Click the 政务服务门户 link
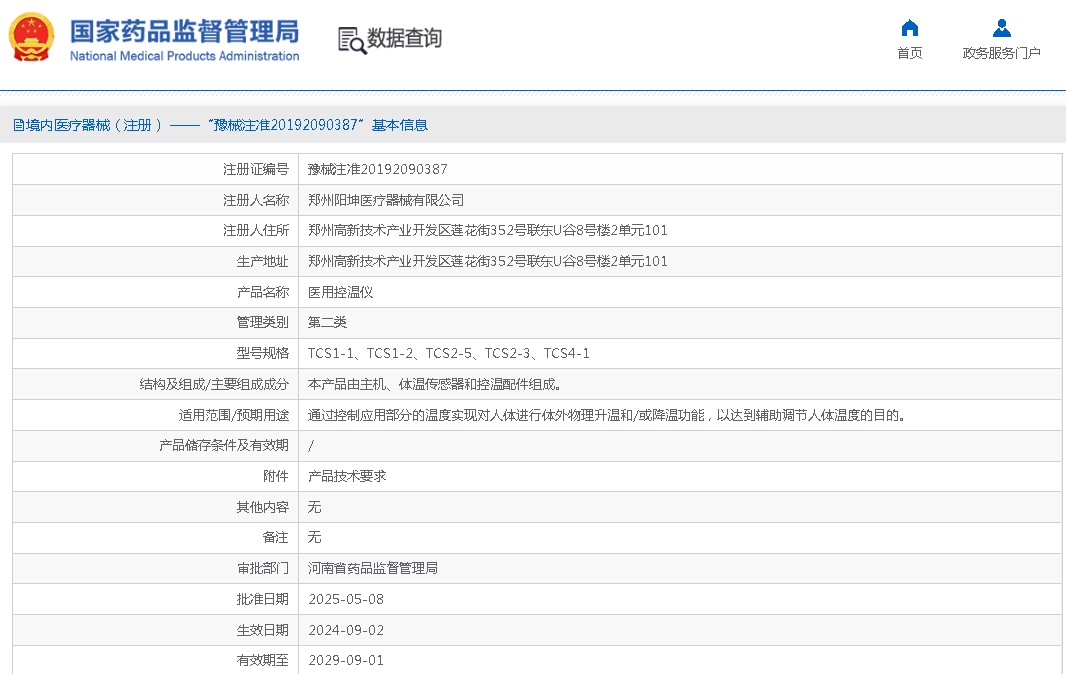 (x=1001, y=53)
